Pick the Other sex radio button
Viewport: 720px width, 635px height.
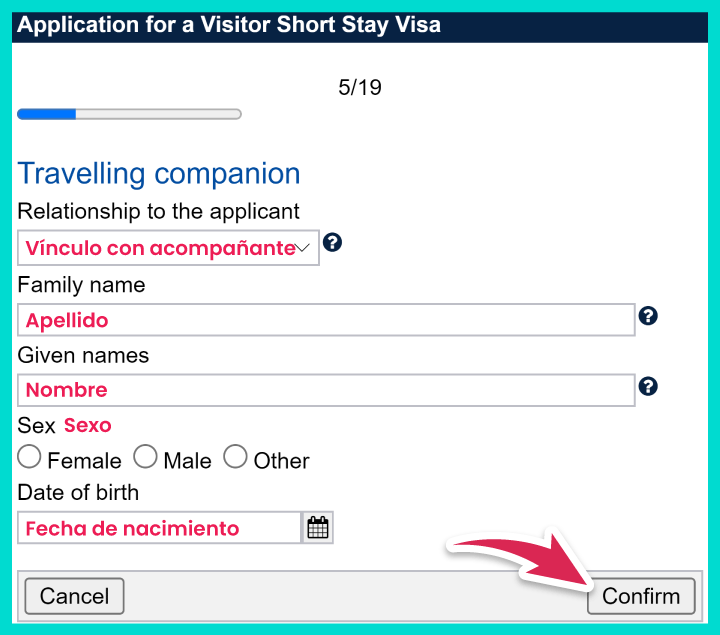[x=235, y=458]
